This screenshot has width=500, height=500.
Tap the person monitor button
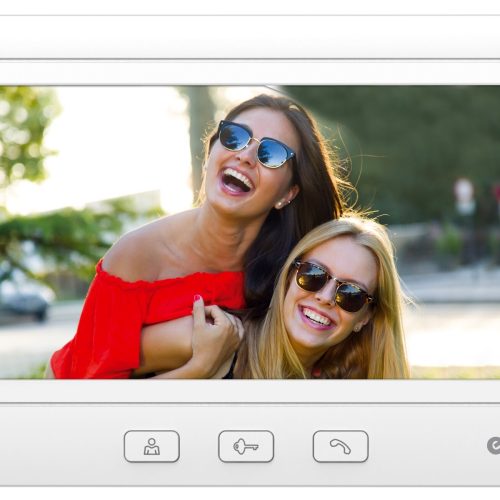tap(152, 446)
